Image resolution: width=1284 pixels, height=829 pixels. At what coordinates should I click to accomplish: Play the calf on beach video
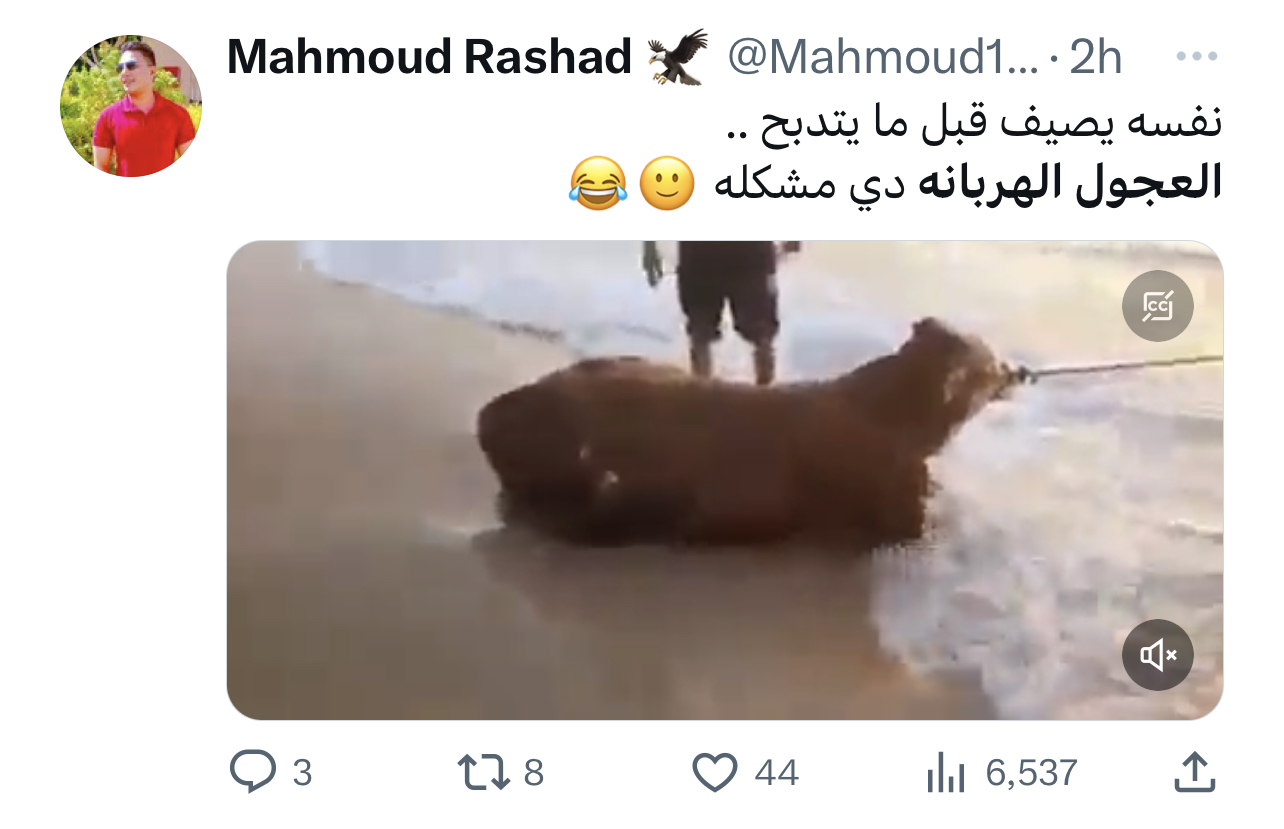pyautogui.click(x=725, y=480)
